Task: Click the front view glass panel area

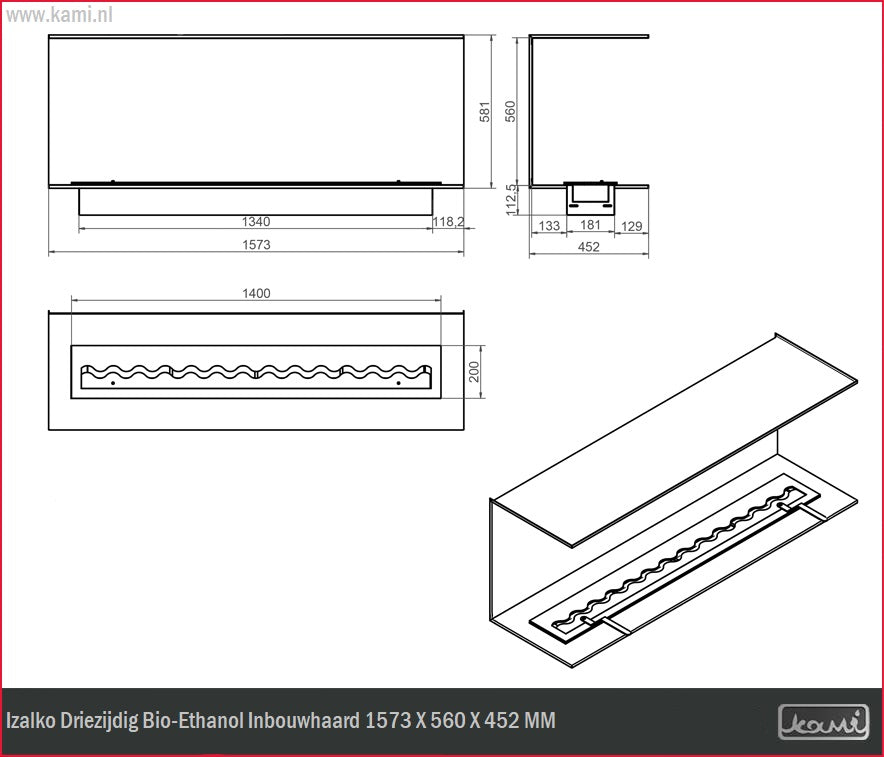Action: coord(256,110)
